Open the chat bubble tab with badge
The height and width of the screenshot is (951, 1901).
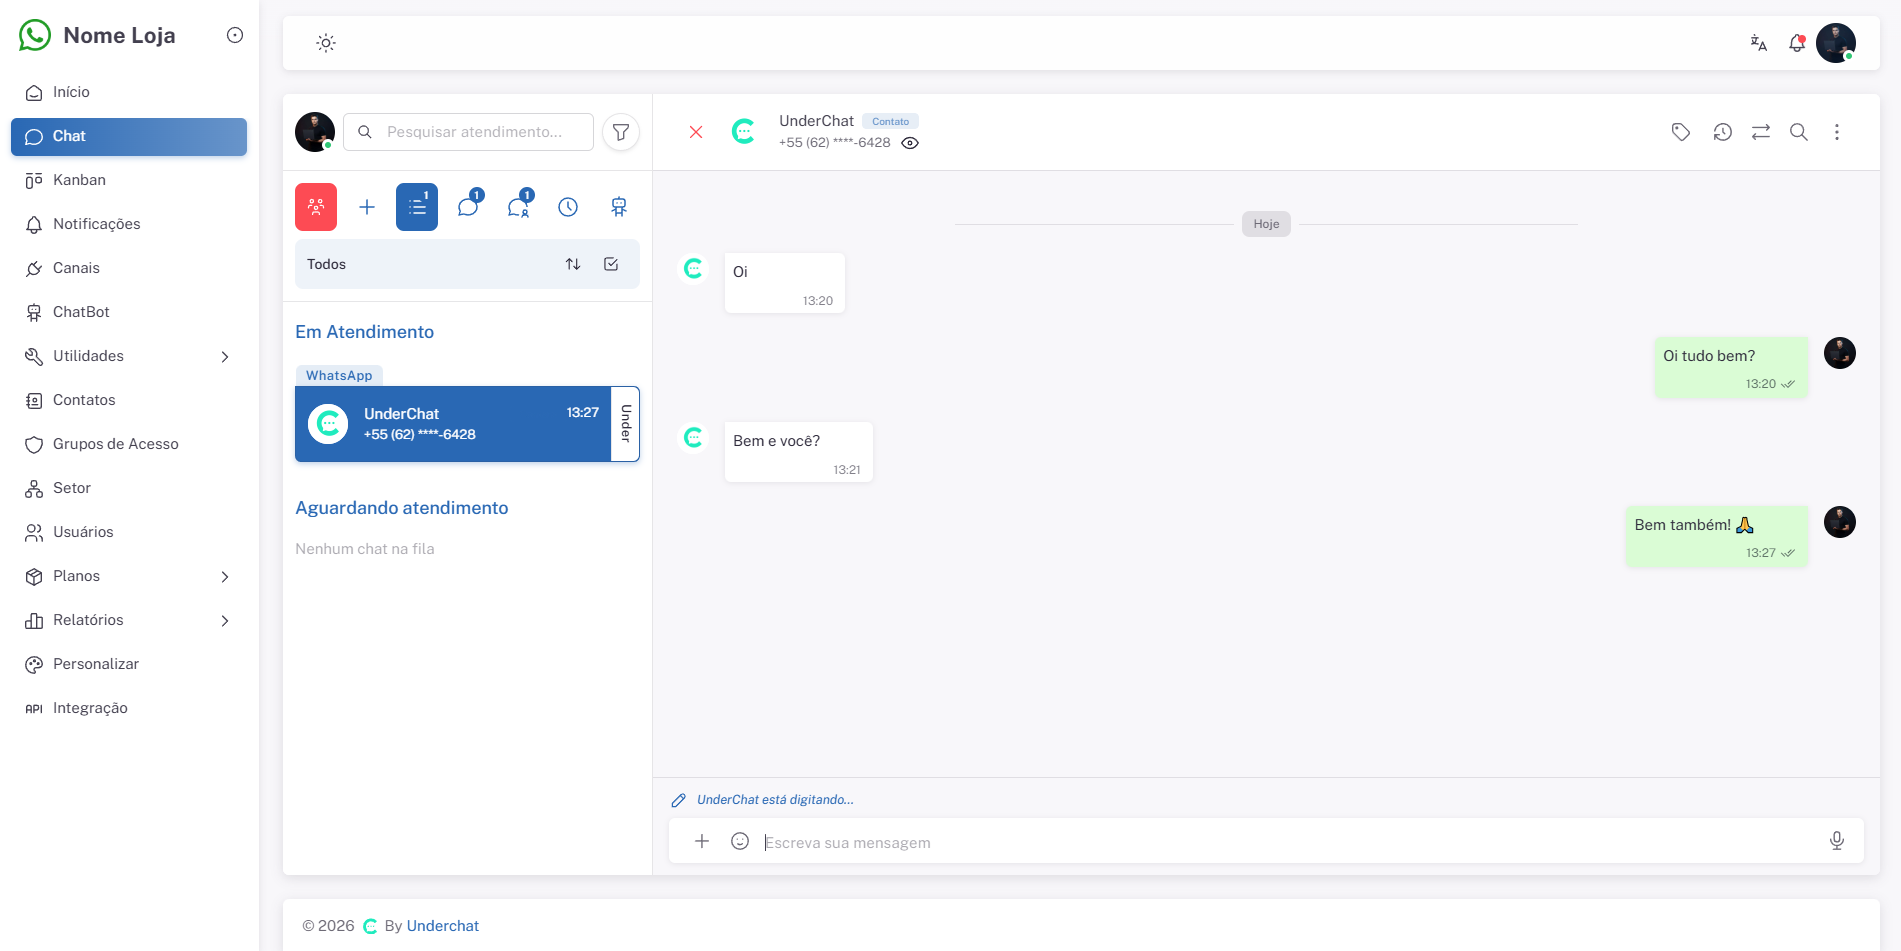[468, 207]
